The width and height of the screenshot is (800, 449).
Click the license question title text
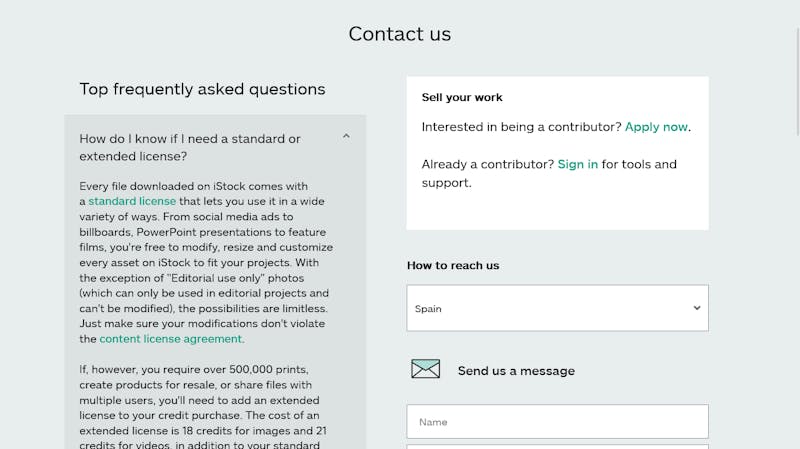[190, 147]
